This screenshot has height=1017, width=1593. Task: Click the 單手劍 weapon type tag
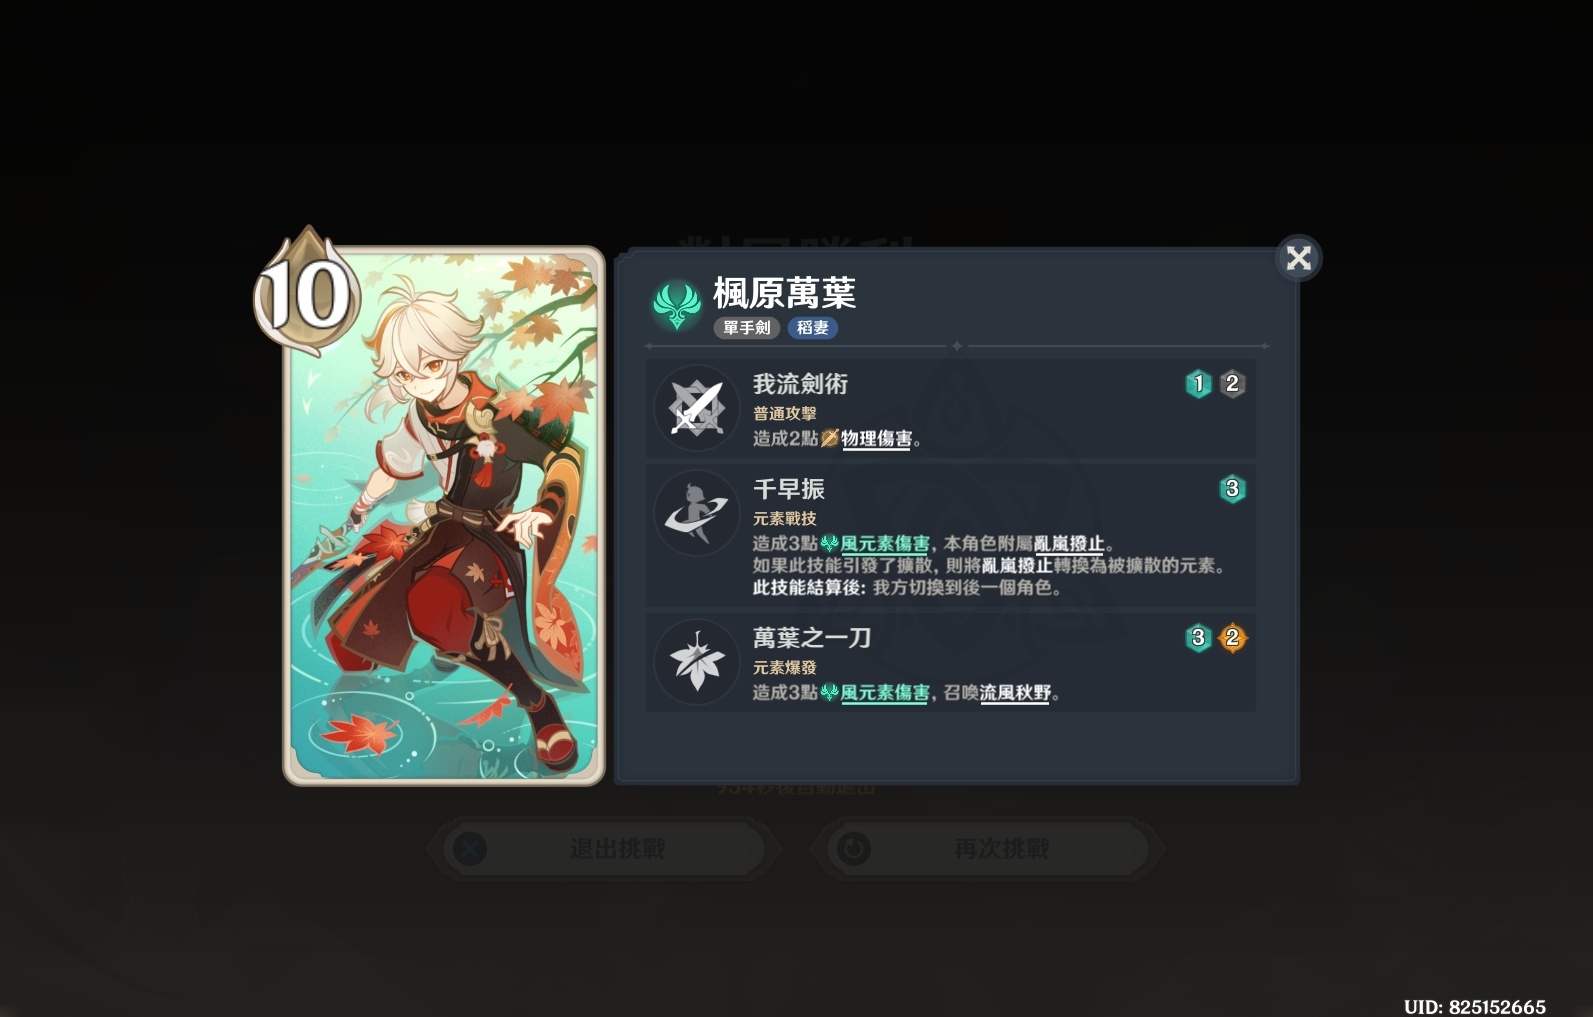pos(746,328)
